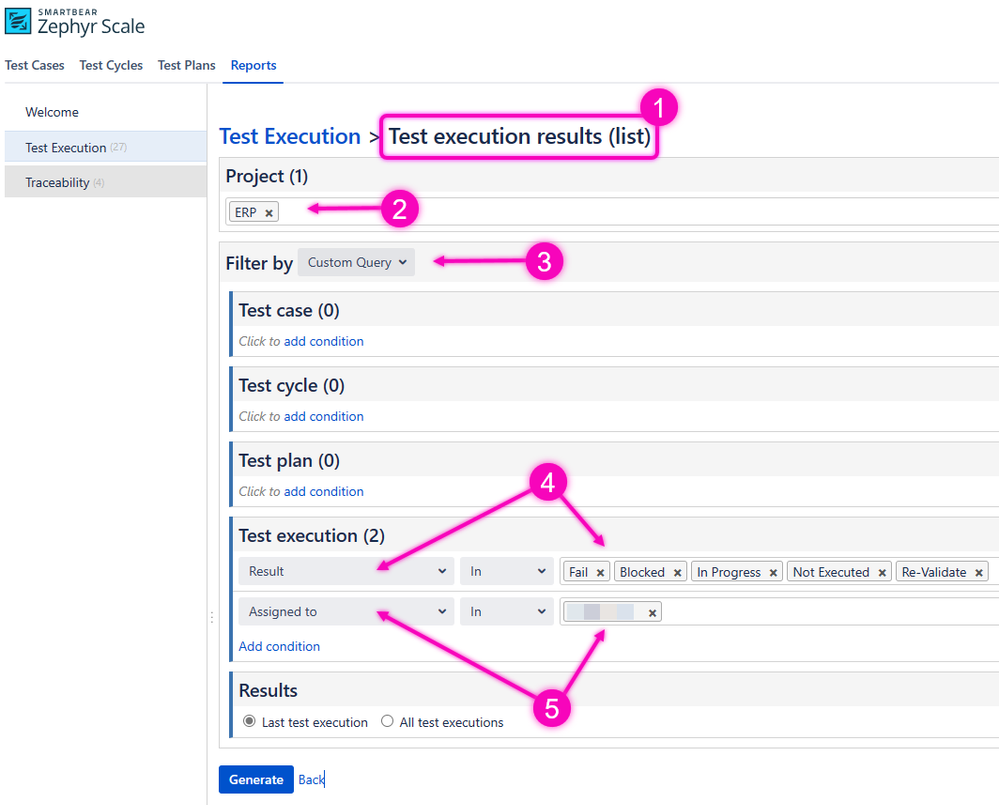This screenshot has height=805, width=999.
Task: Select Last test execution radio option
Action: click(249, 722)
